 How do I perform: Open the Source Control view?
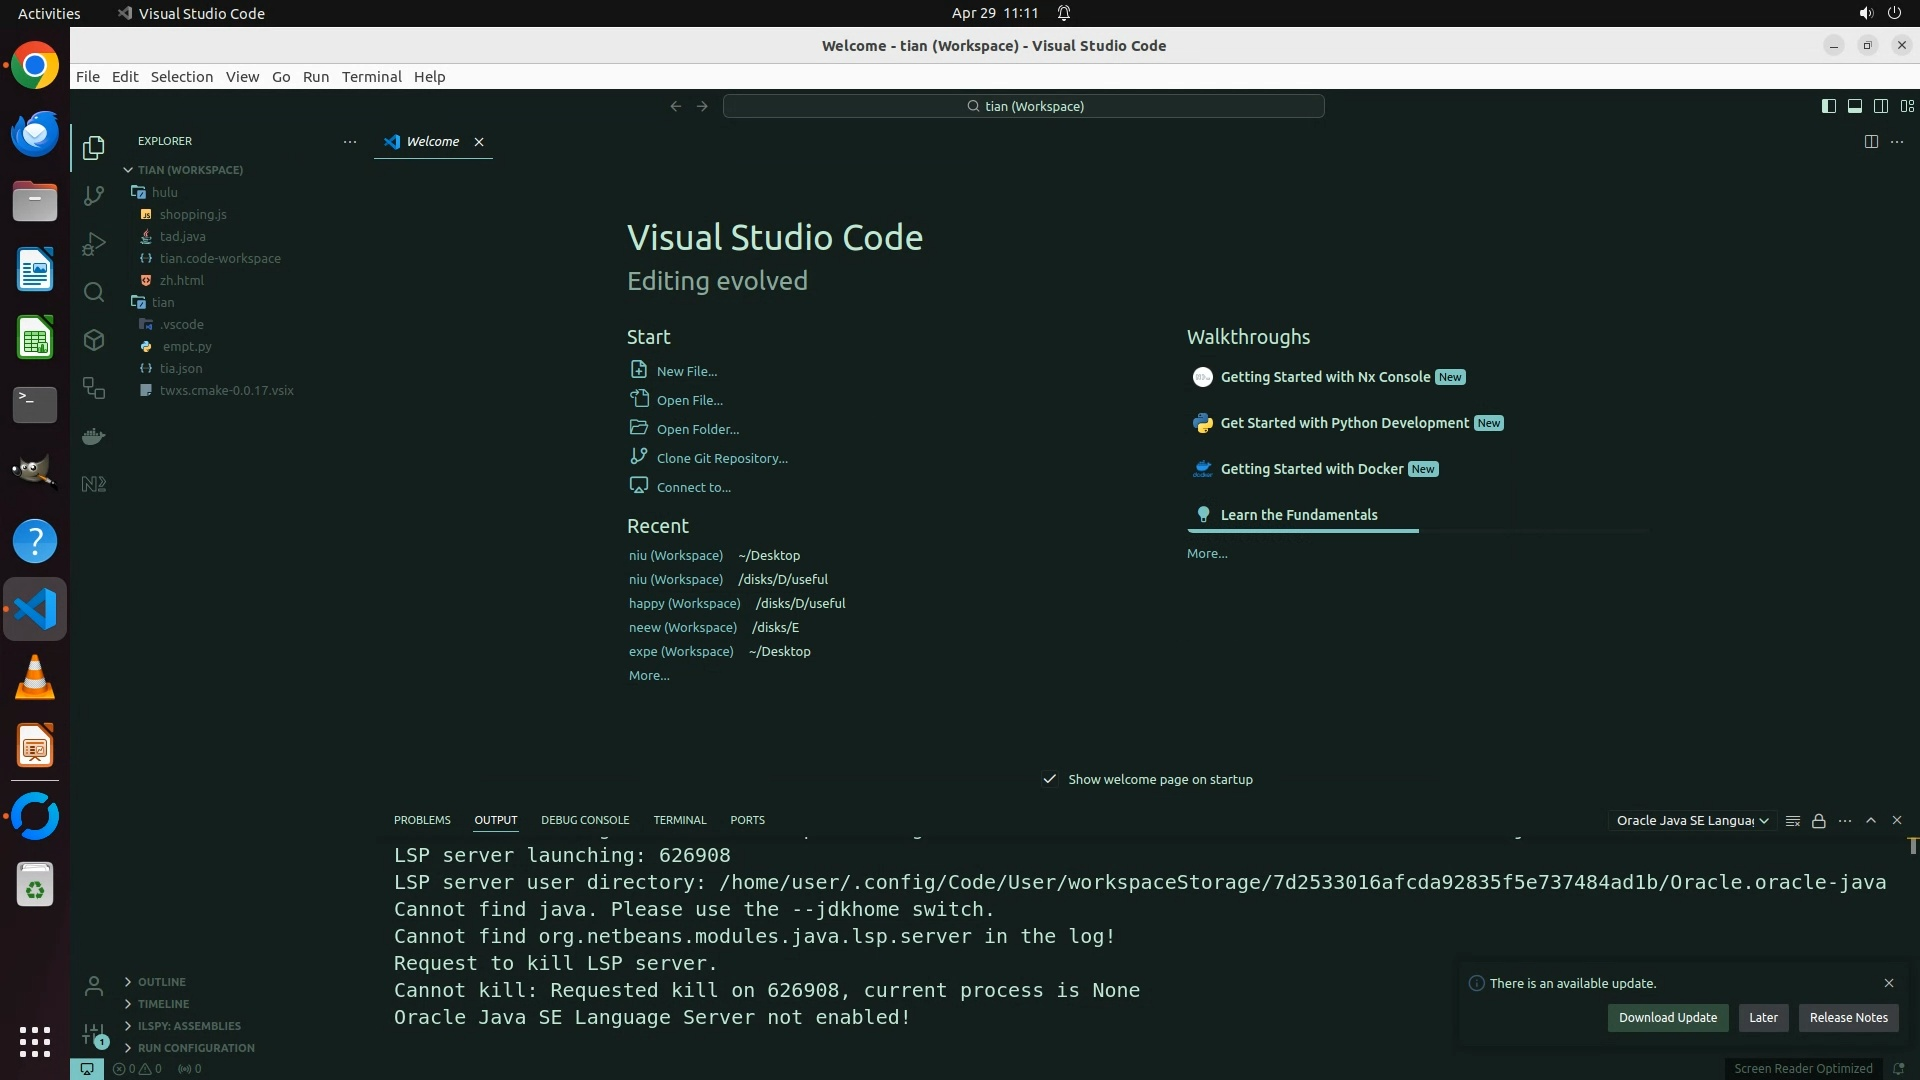point(94,196)
